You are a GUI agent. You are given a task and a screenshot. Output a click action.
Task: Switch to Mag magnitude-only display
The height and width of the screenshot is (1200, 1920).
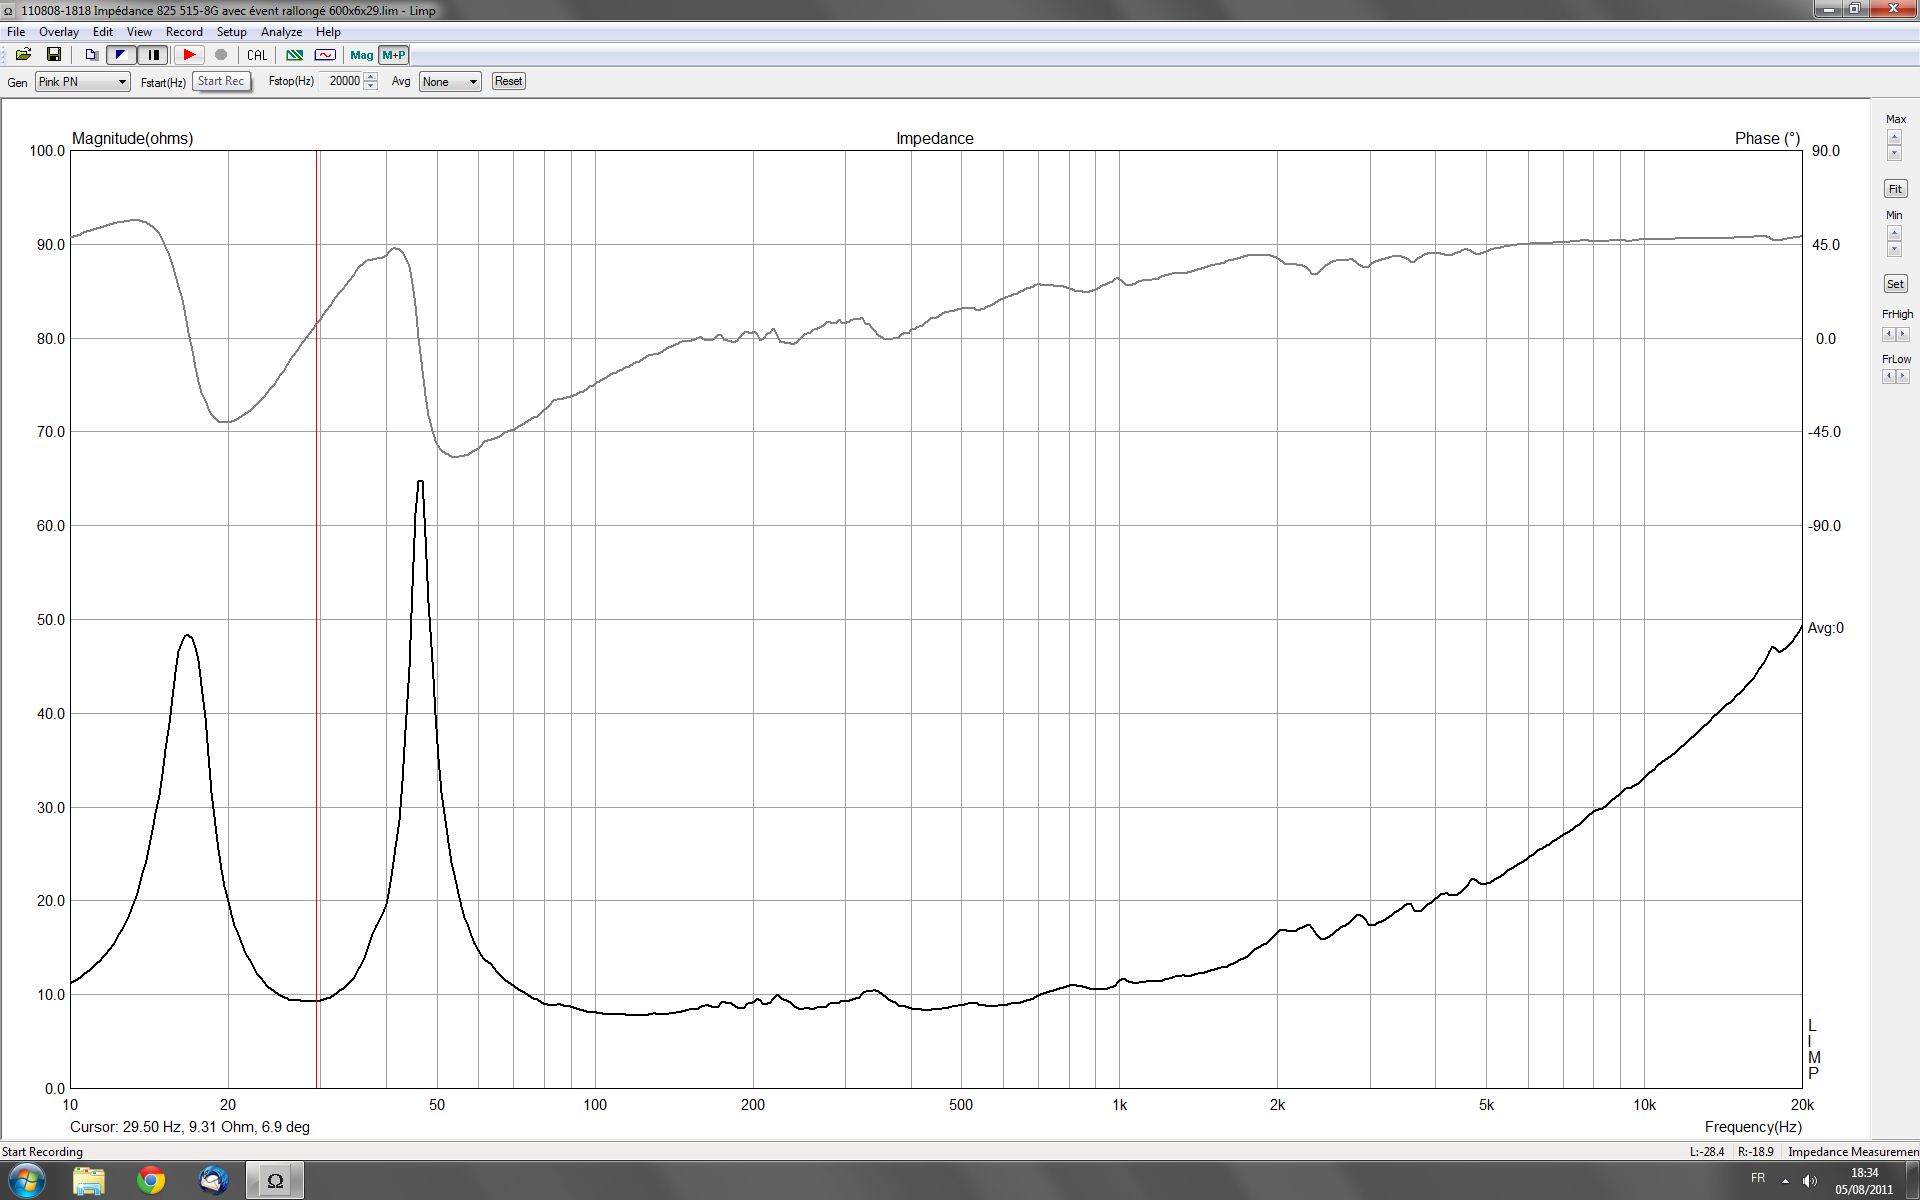point(361,55)
